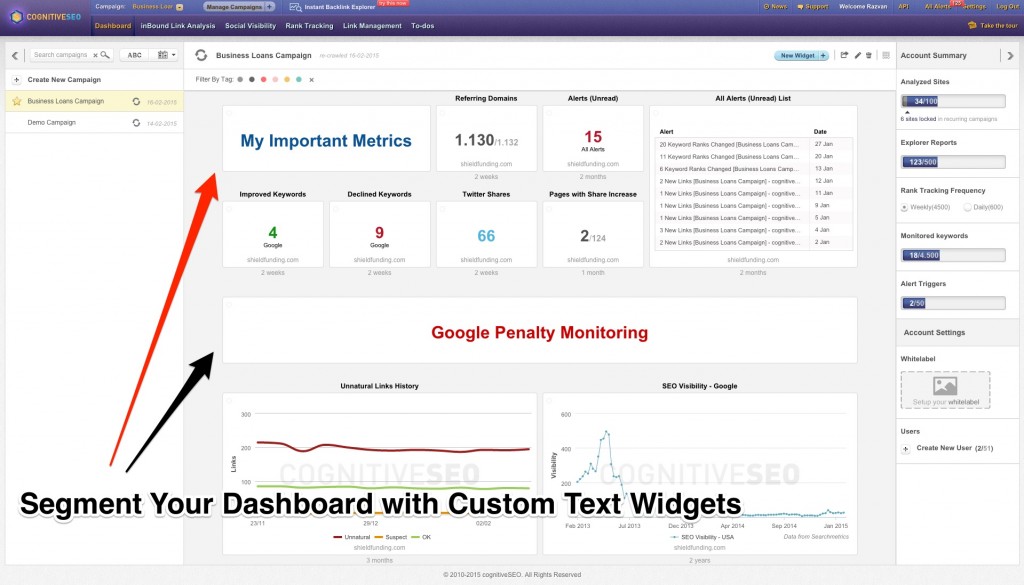Open the campaign selector dropdown
The width and height of the screenshot is (1024, 585).
pos(178,7)
